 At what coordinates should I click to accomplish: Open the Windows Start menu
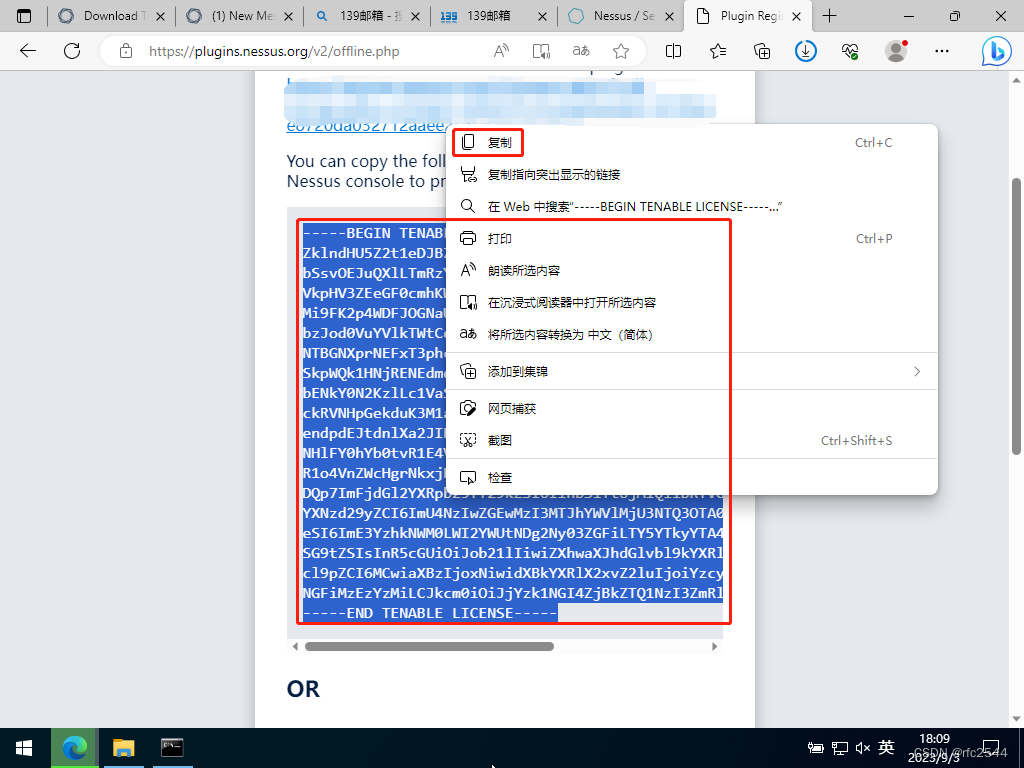[24, 748]
